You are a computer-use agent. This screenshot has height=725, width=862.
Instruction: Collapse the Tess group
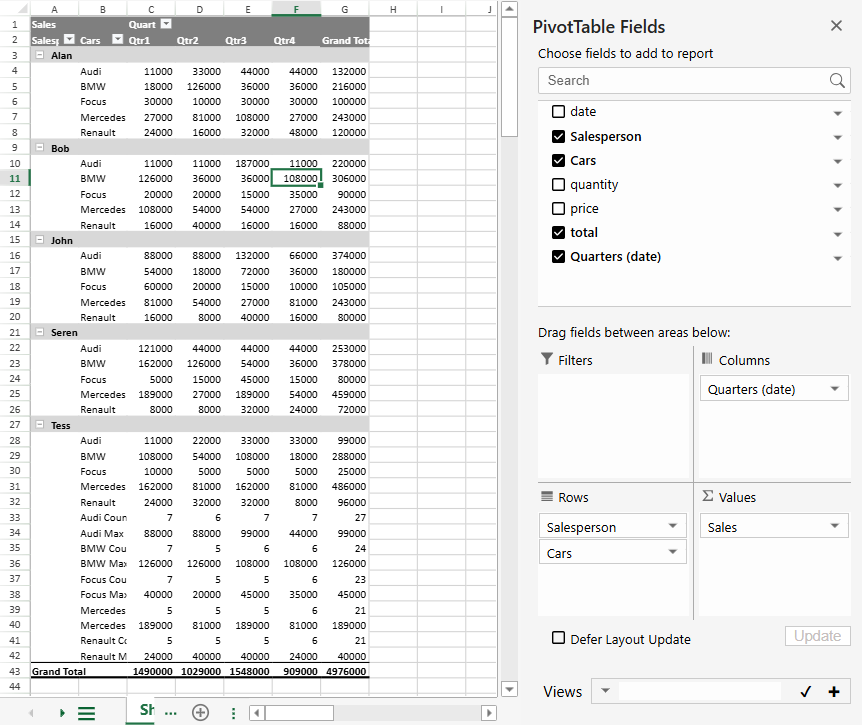(x=40, y=424)
